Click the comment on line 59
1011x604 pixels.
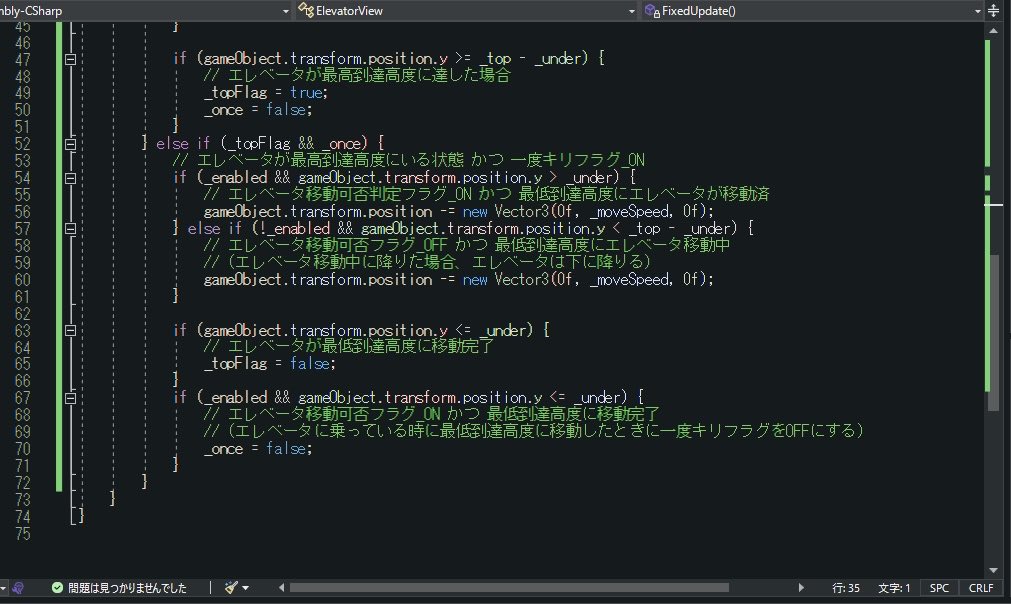427,262
